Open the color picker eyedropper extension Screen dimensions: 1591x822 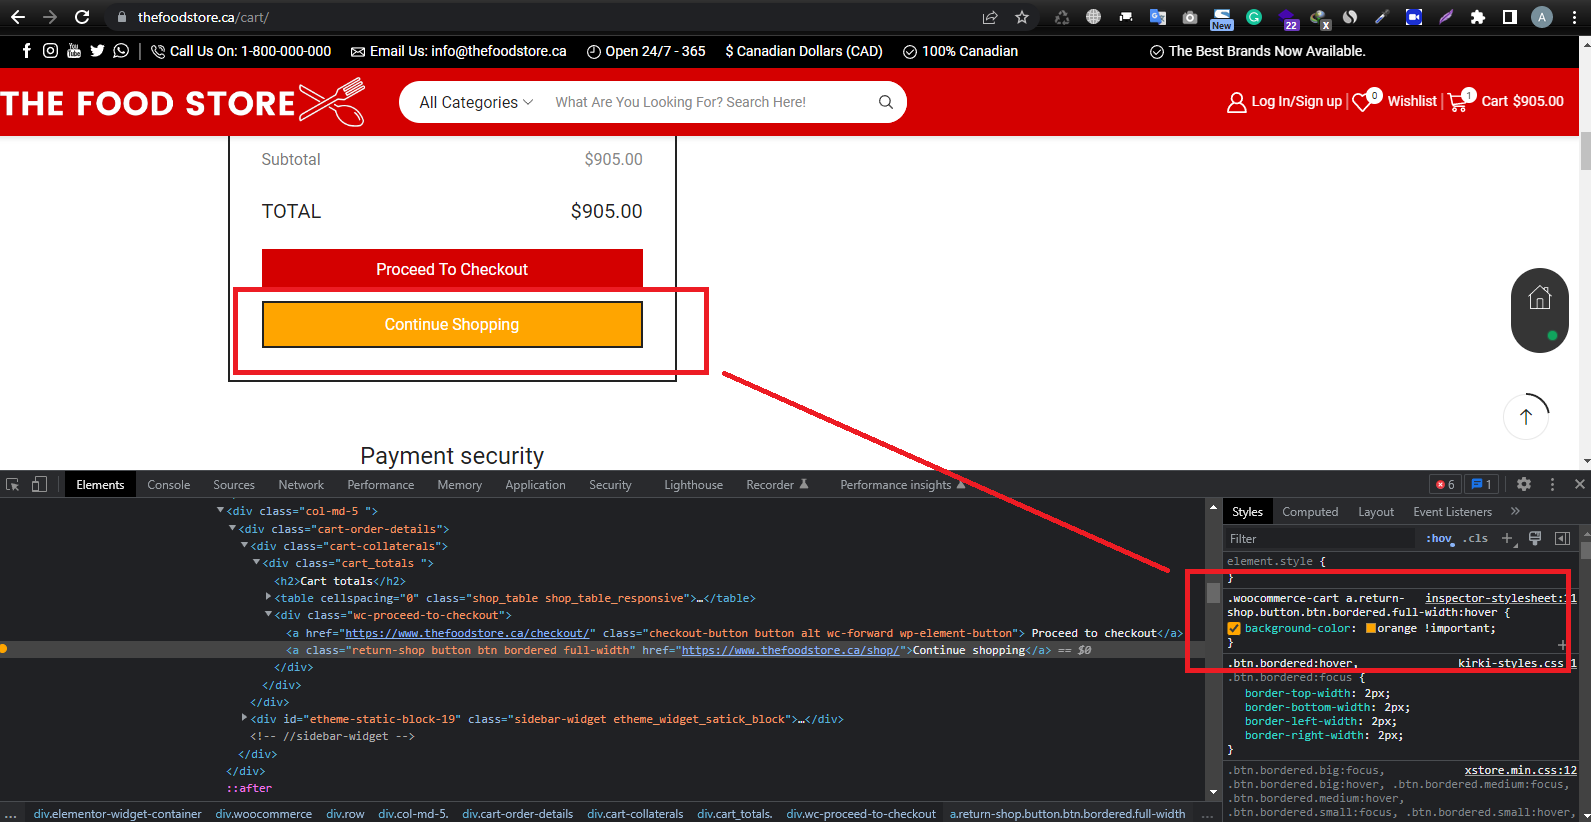[x=1382, y=17]
